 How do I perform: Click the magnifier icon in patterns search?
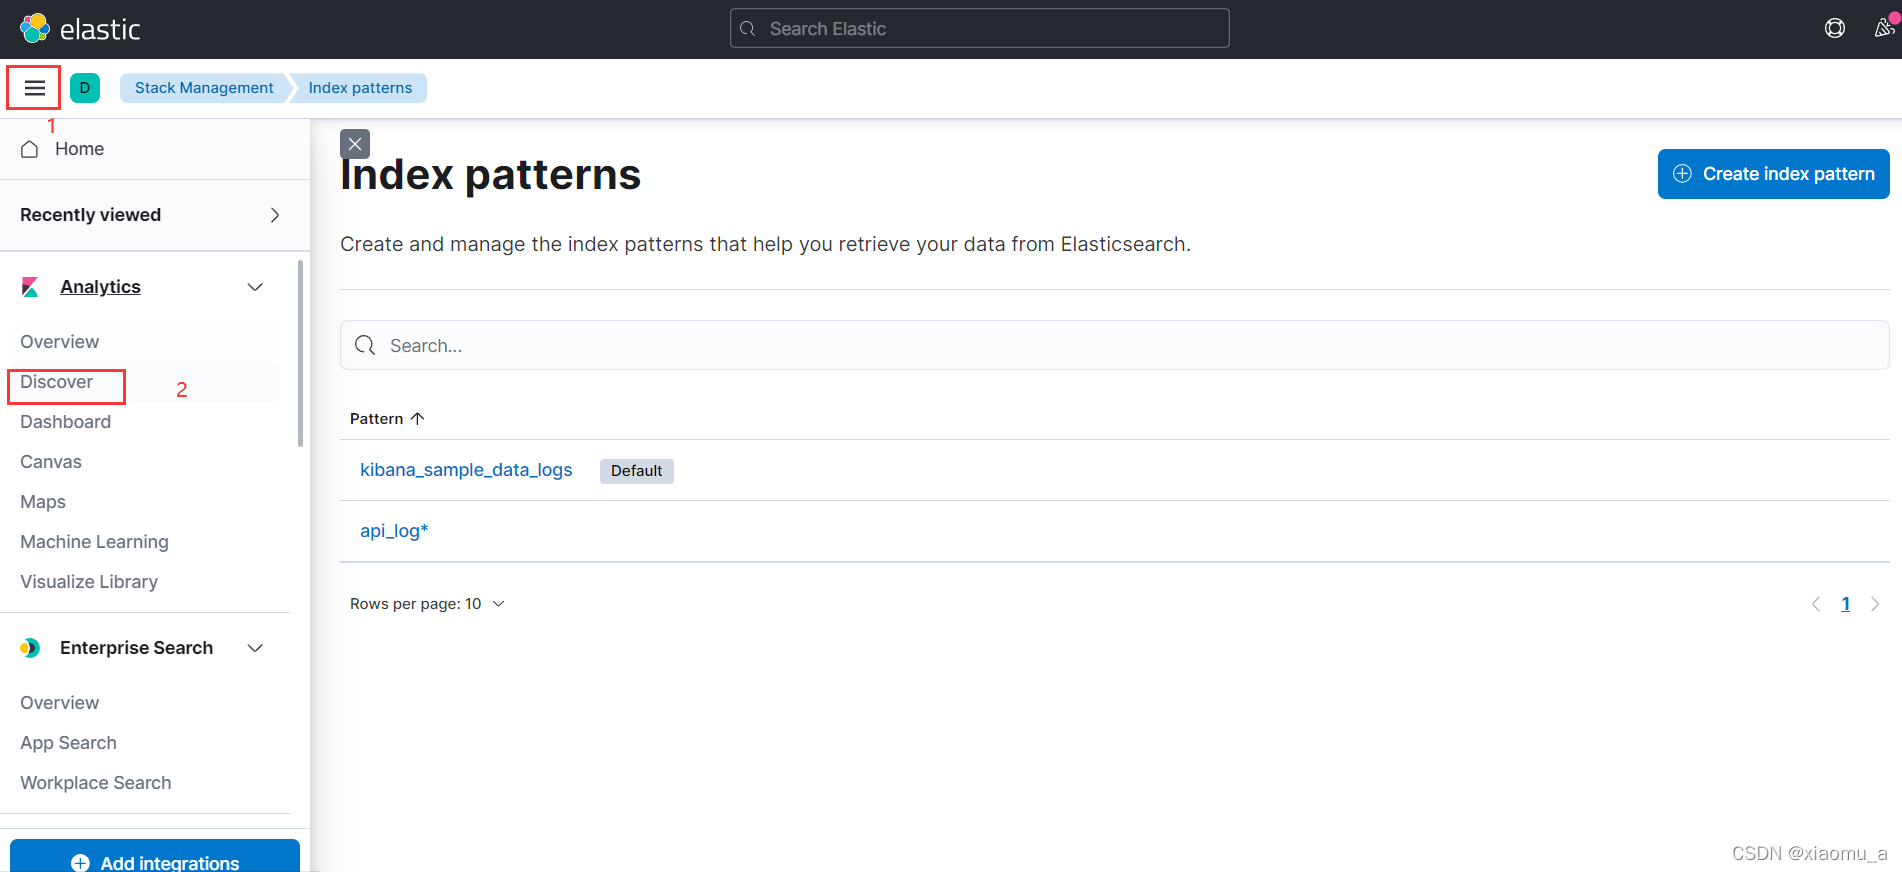365,345
